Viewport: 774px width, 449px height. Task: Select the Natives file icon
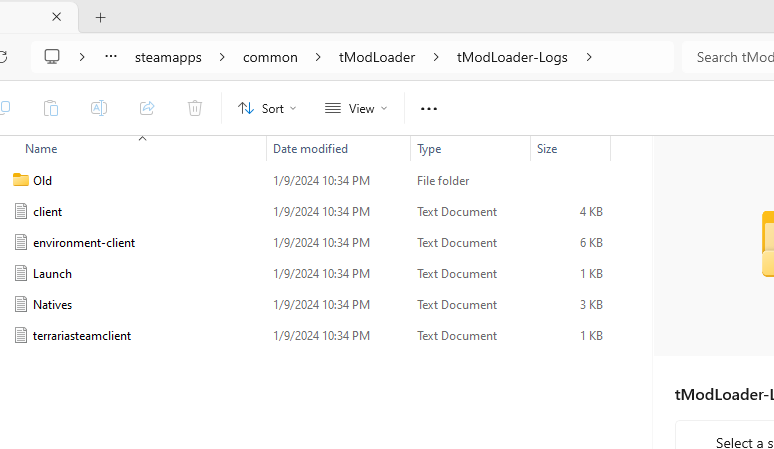21,304
